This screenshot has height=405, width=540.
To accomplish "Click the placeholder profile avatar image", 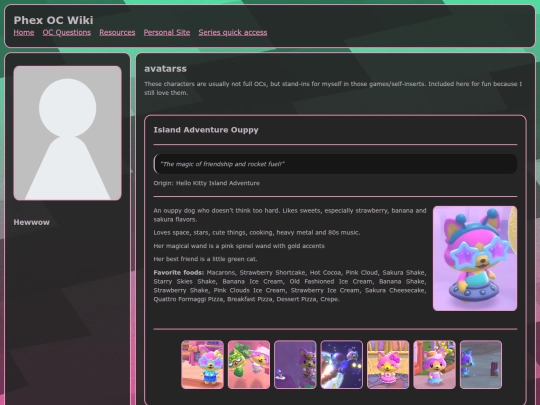I will point(68,133).
